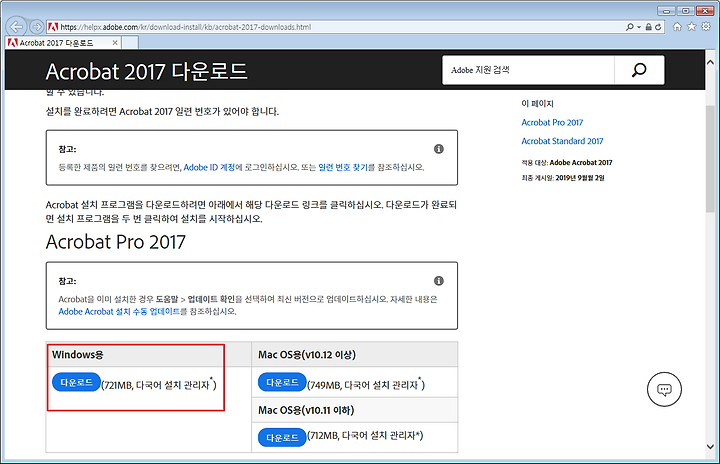The height and width of the screenshot is (464, 720).
Task: Open the chat bubble support icon
Action: pos(664,390)
